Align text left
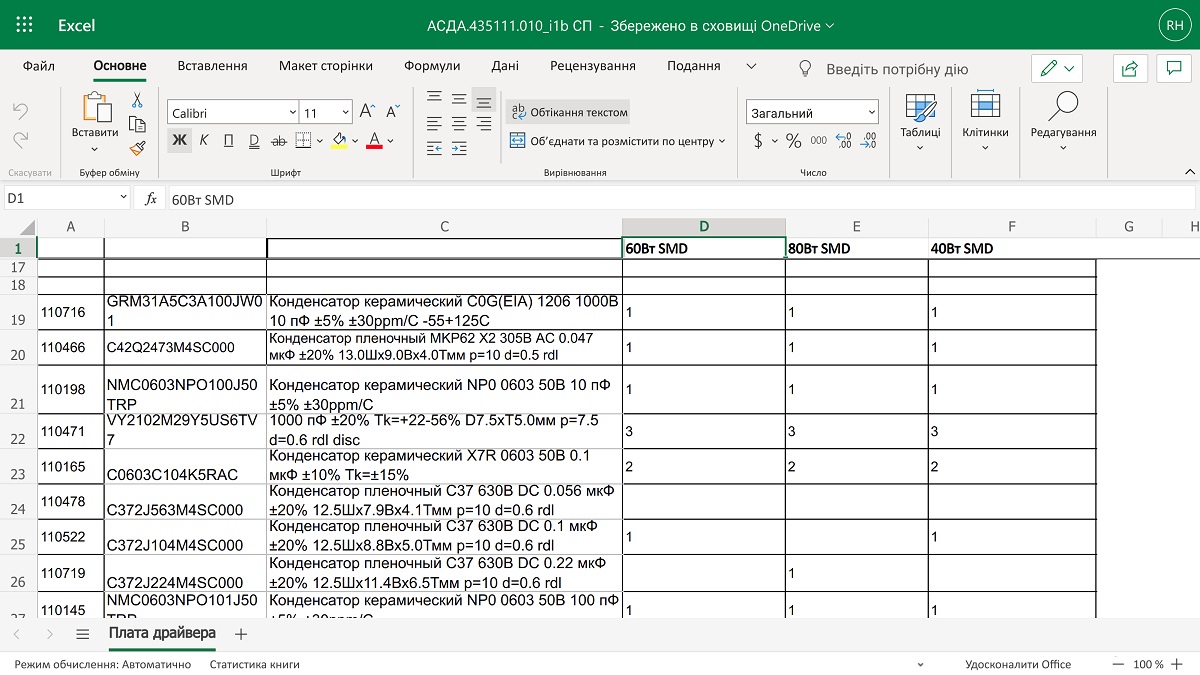 [434, 124]
